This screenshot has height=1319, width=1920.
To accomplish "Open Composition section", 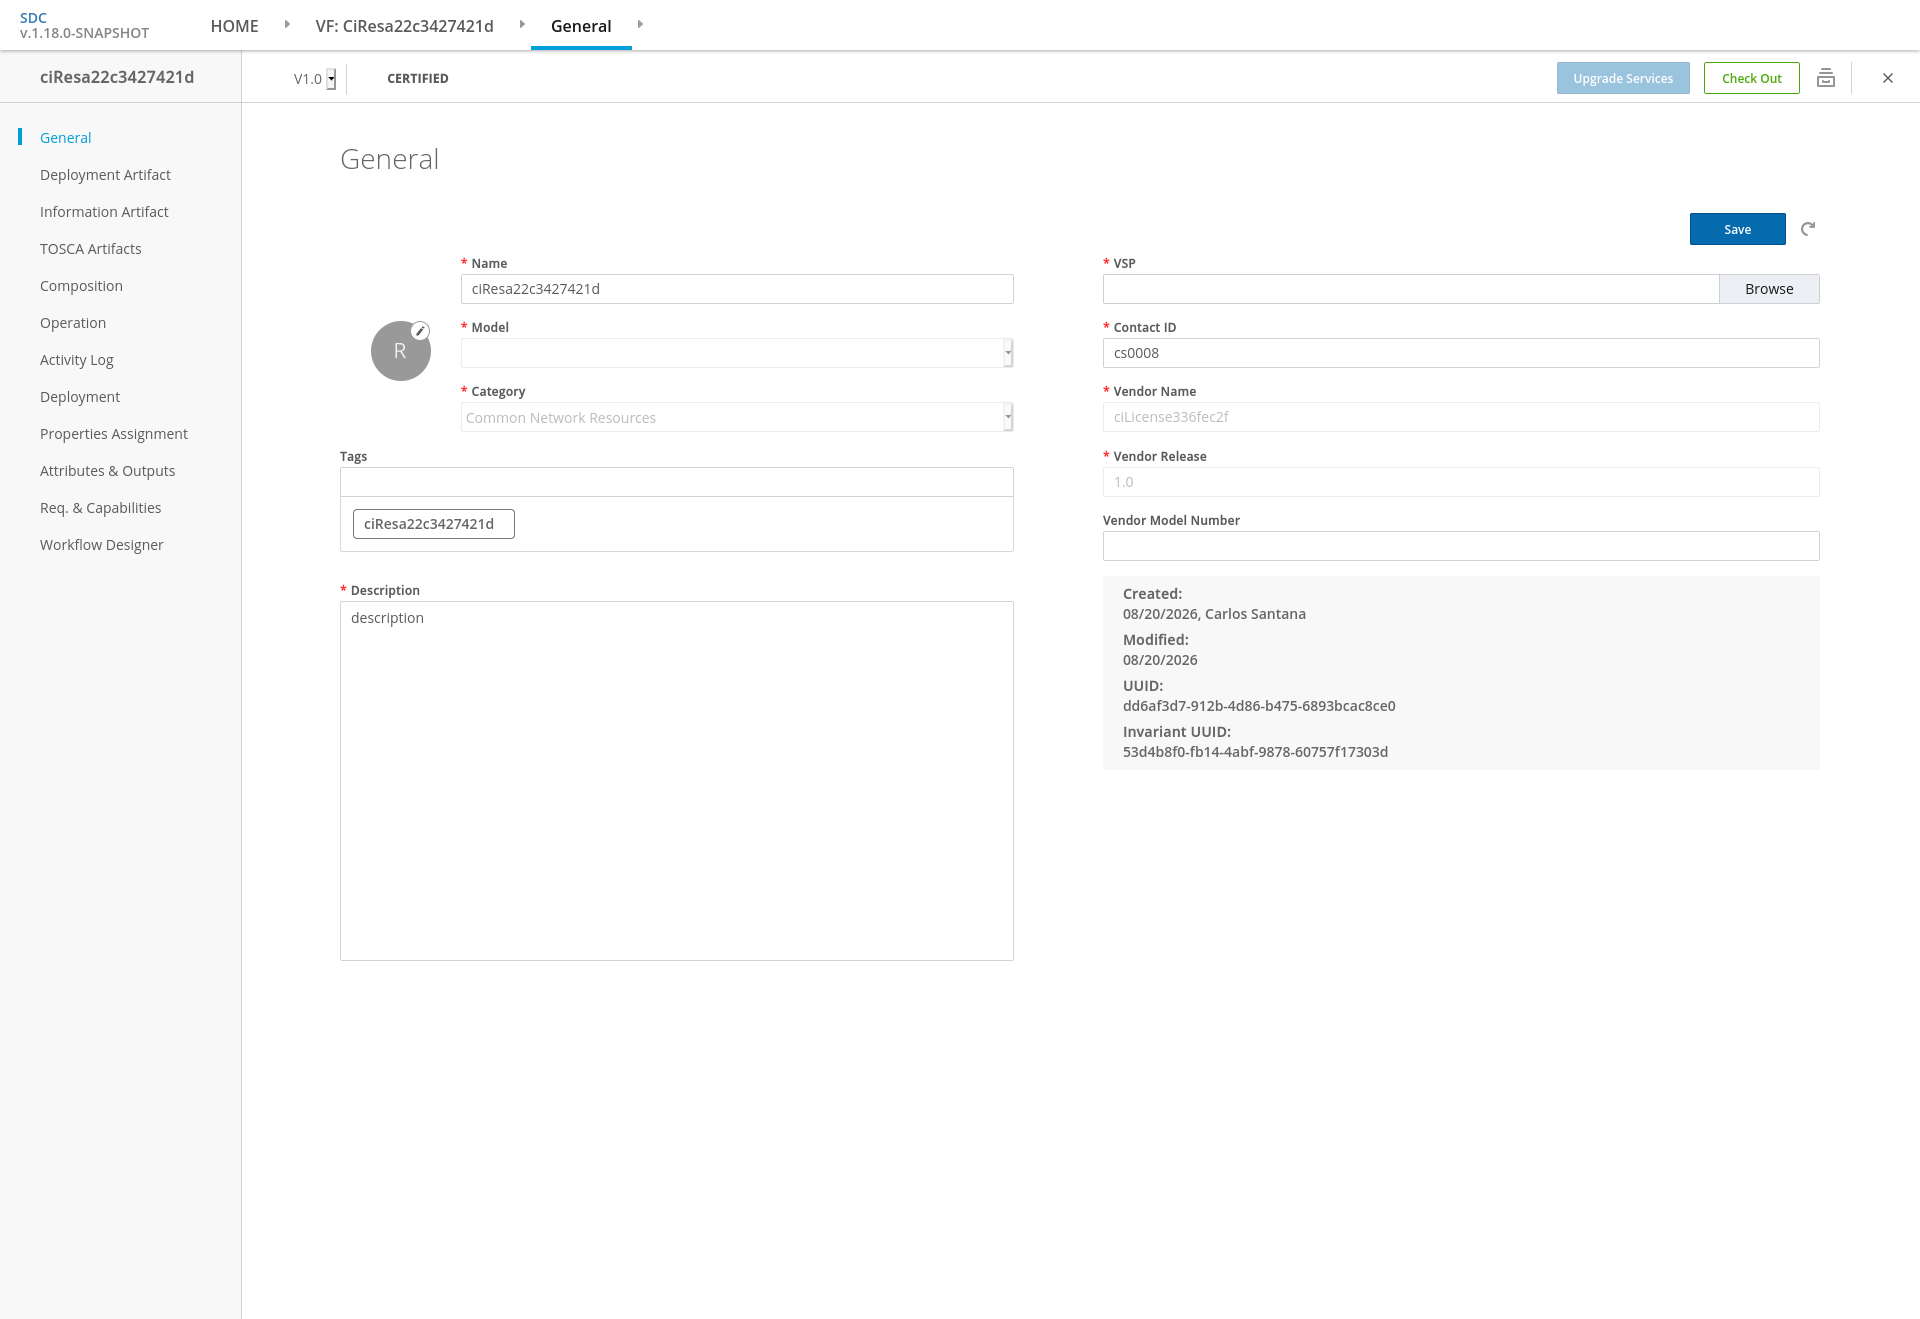I will 81,286.
